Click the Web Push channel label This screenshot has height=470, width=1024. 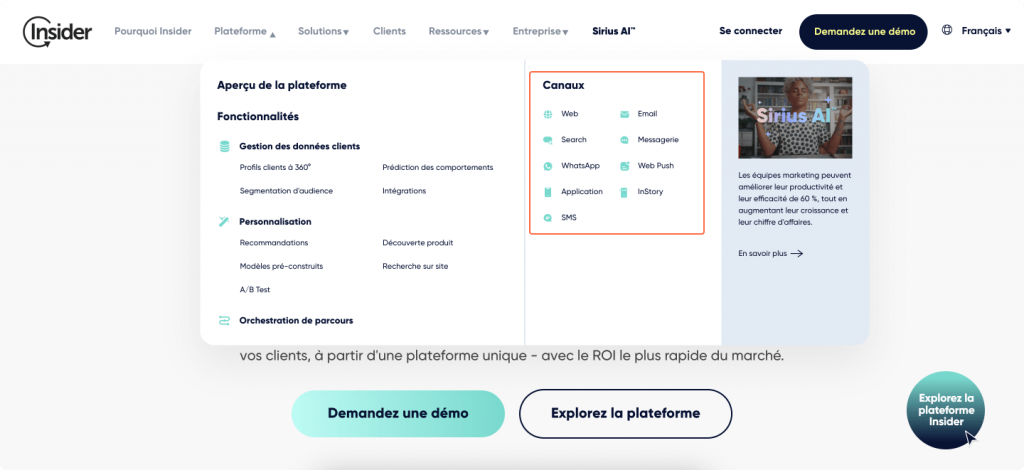coord(656,166)
